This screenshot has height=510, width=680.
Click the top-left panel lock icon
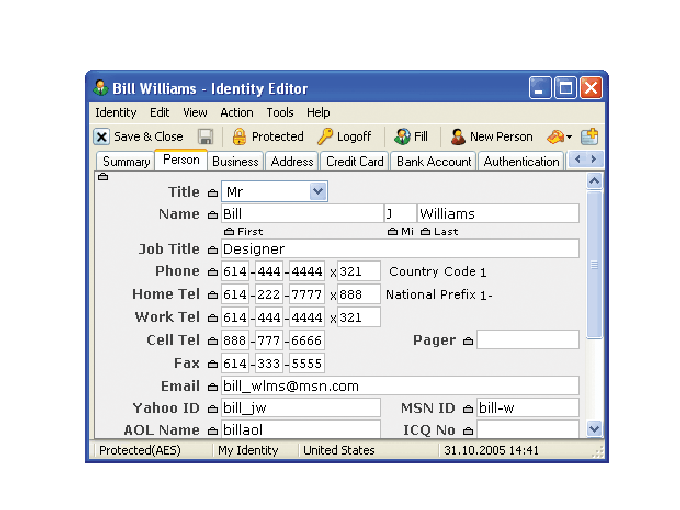coord(103,177)
